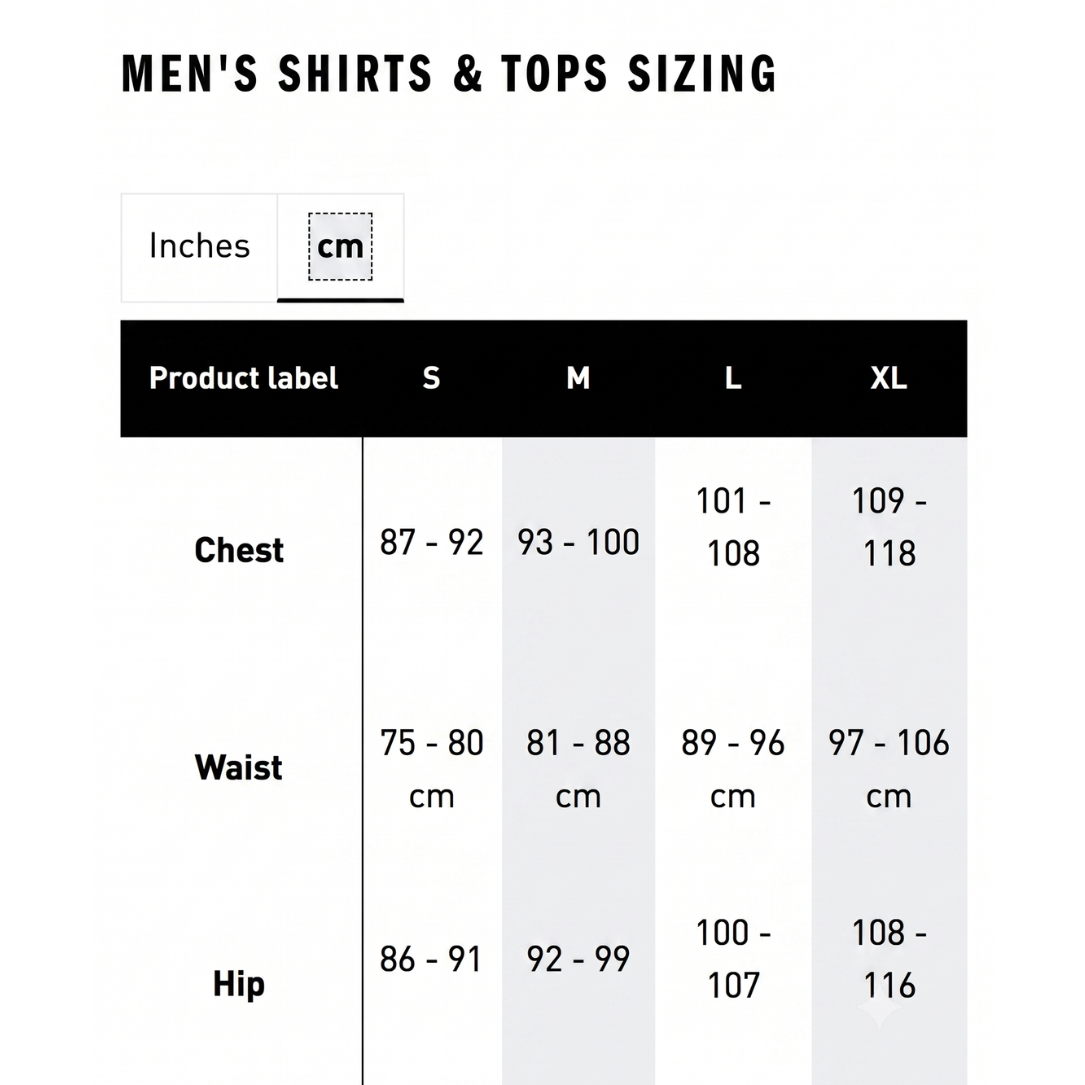Screen dimensions: 1085x1085
Task: Select the Hip row label
Action: [239, 984]
